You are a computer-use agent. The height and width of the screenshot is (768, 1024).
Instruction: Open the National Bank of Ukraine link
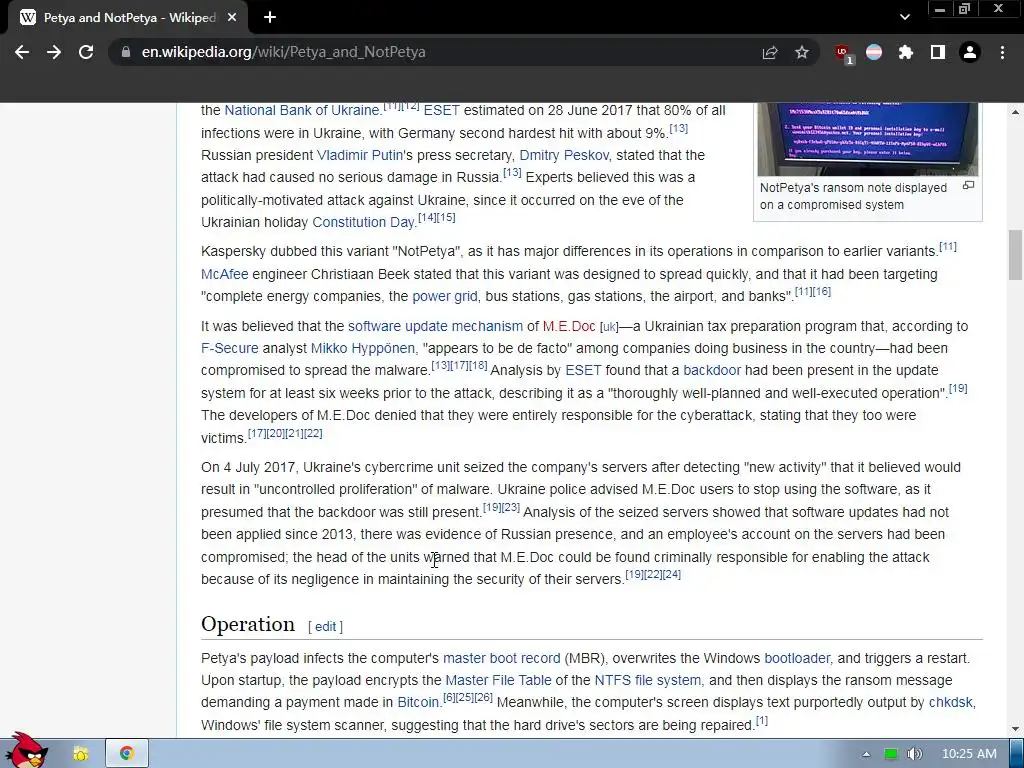tap(302, 110)
